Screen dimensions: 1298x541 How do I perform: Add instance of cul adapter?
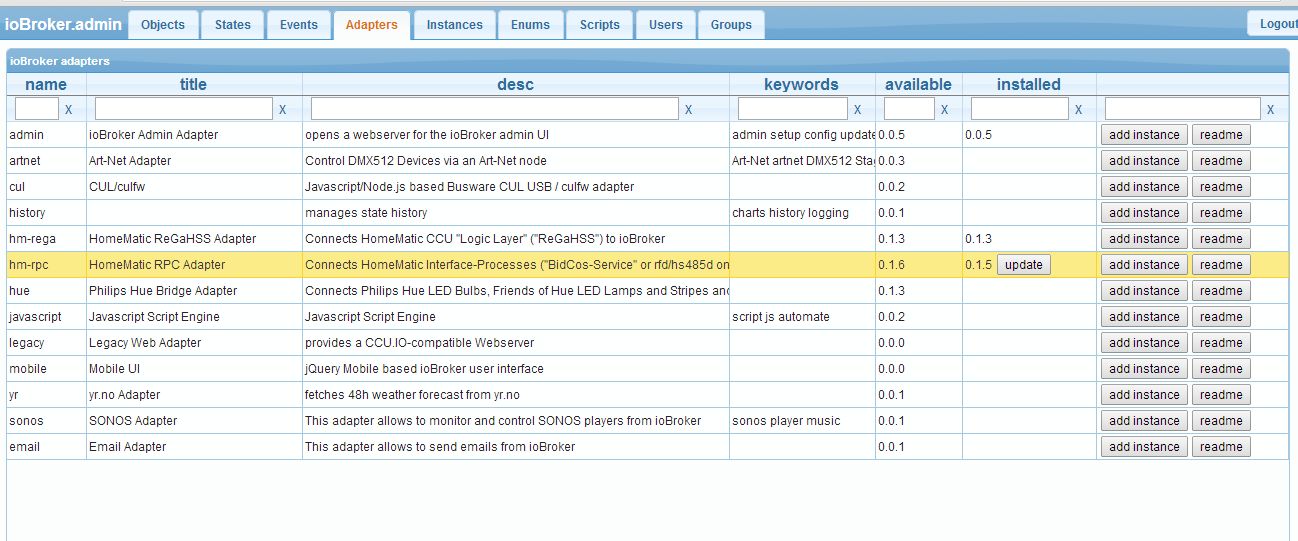1144,187
